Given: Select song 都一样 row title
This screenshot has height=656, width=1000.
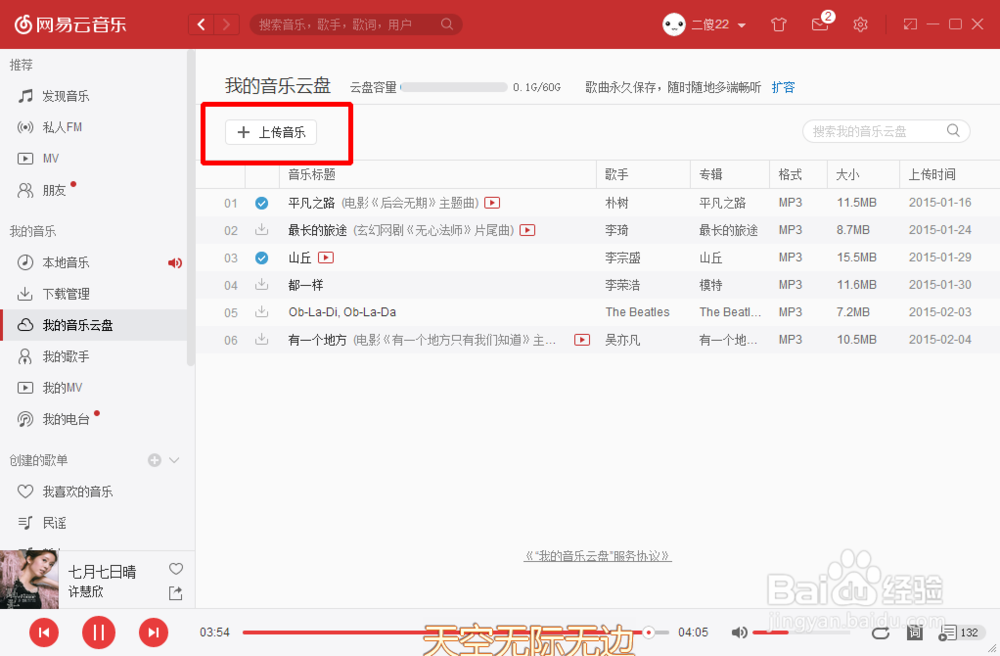Looking at the screenshot, I should click(305, 285).
